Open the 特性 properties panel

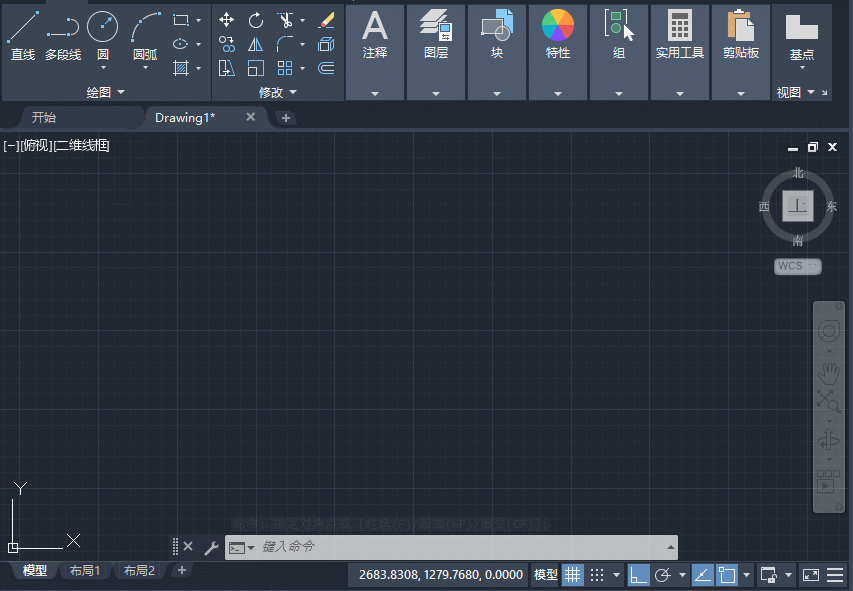point(558,52)
